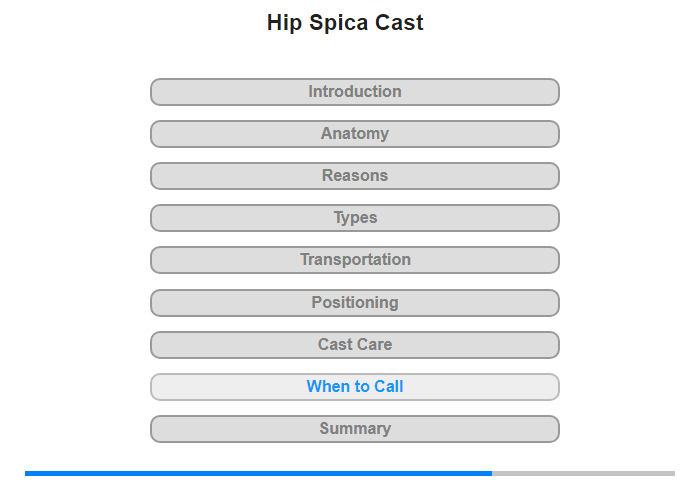Click the blue filled part of progress bar
Viewport: 700px width, 480px height.
click(x=258, y=473)
